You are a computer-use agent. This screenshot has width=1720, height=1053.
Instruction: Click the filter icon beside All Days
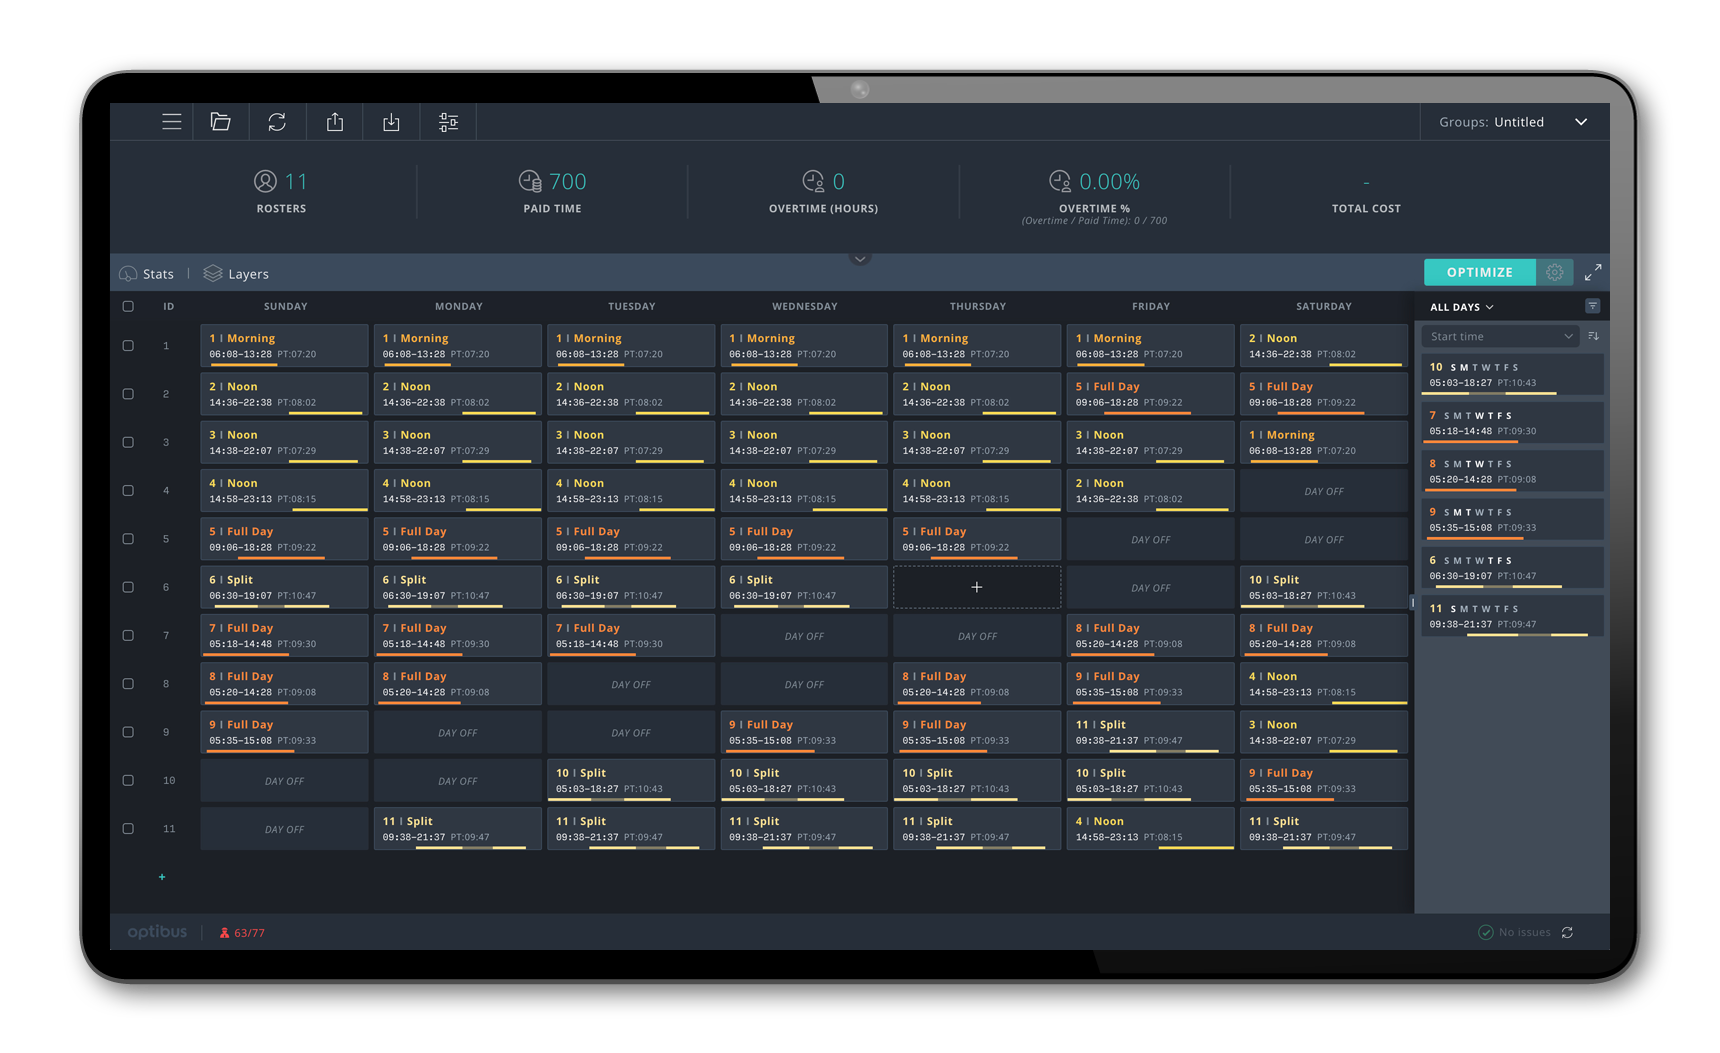point(1592,306)
